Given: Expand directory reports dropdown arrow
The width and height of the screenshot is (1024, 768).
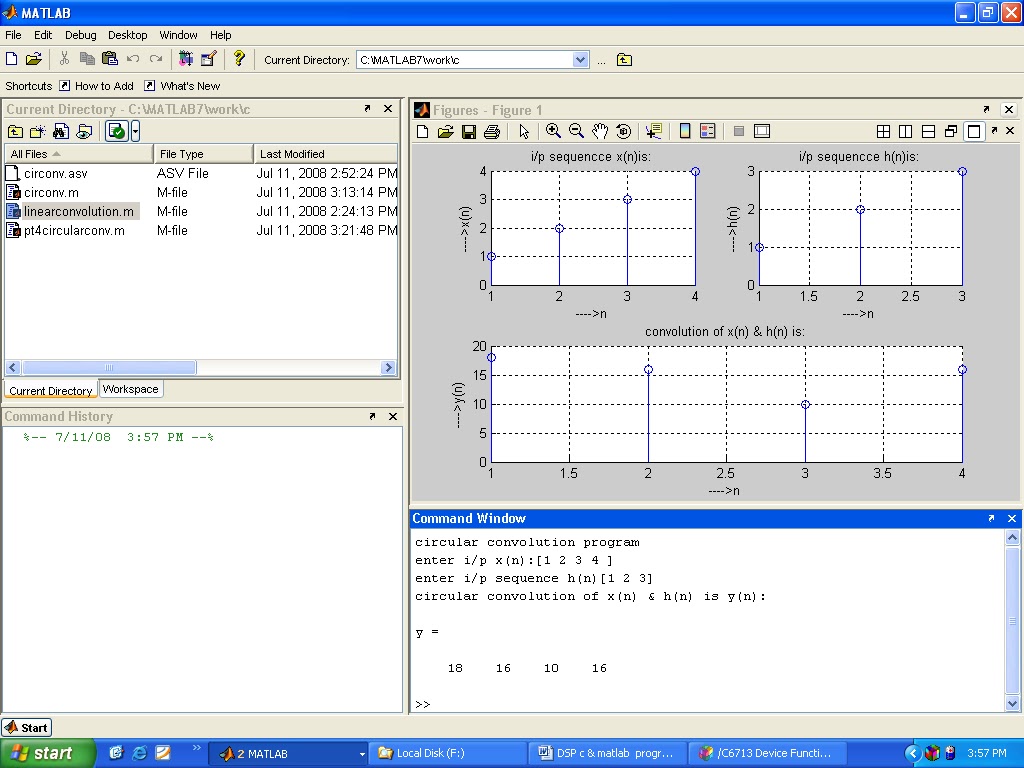Looking at the screenshot, I should pos(135,131).
